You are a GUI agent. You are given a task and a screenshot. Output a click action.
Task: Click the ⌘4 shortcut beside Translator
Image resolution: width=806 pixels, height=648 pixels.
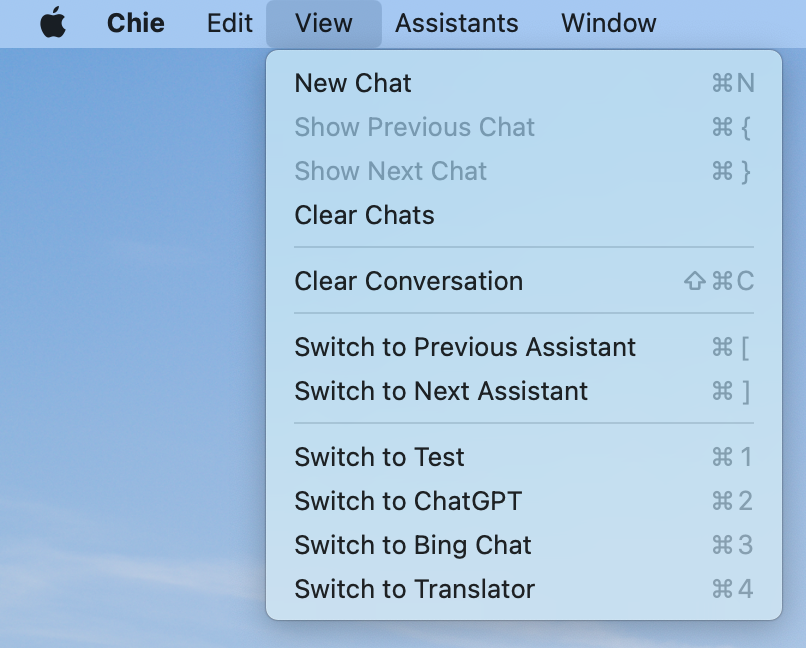click(732, 589)
